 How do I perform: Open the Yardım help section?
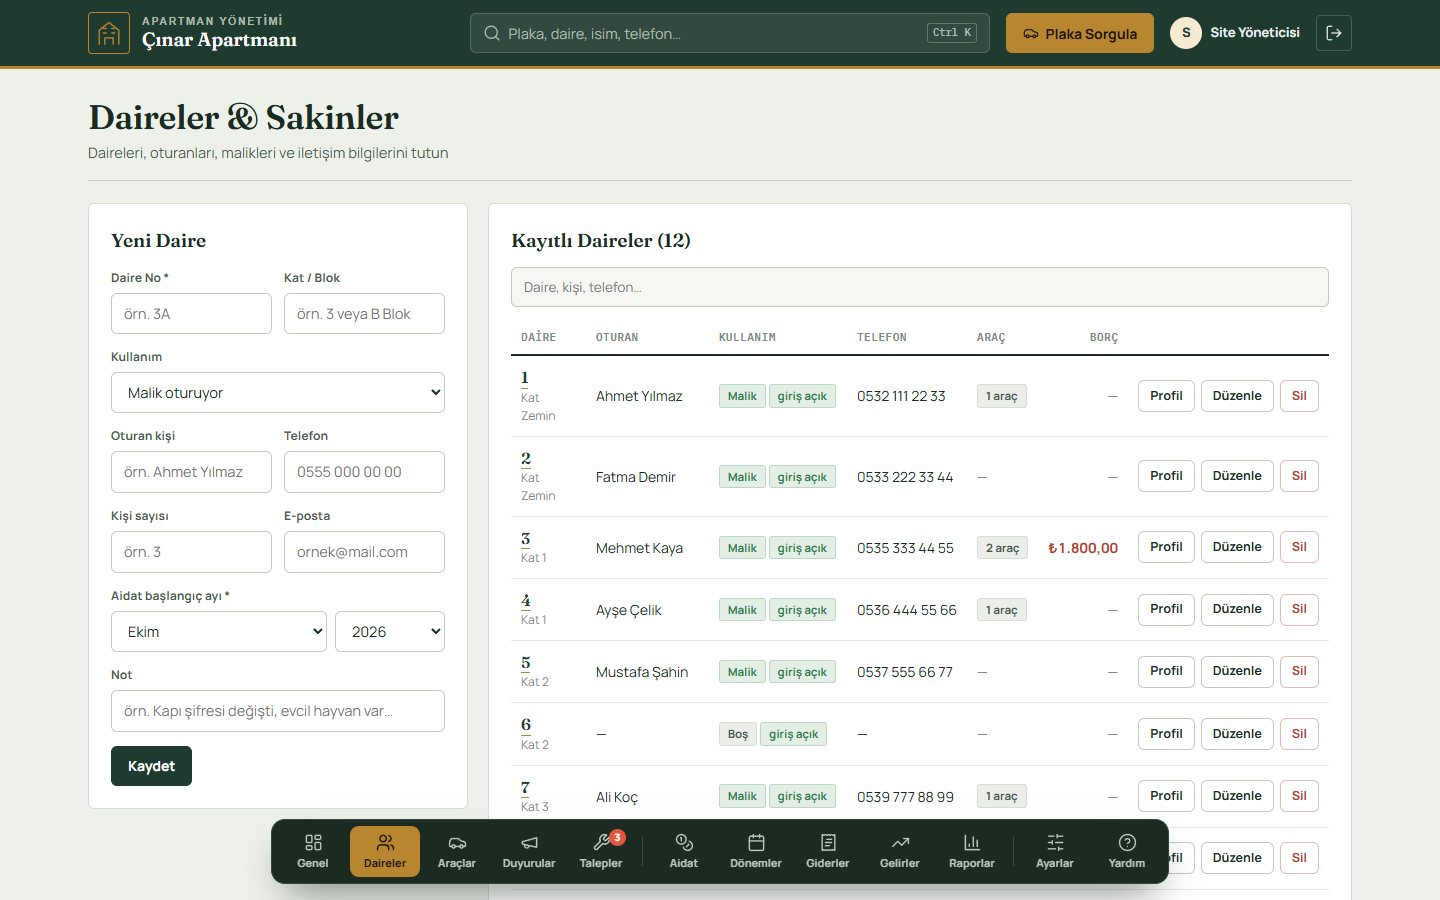tap(1127, 851)
